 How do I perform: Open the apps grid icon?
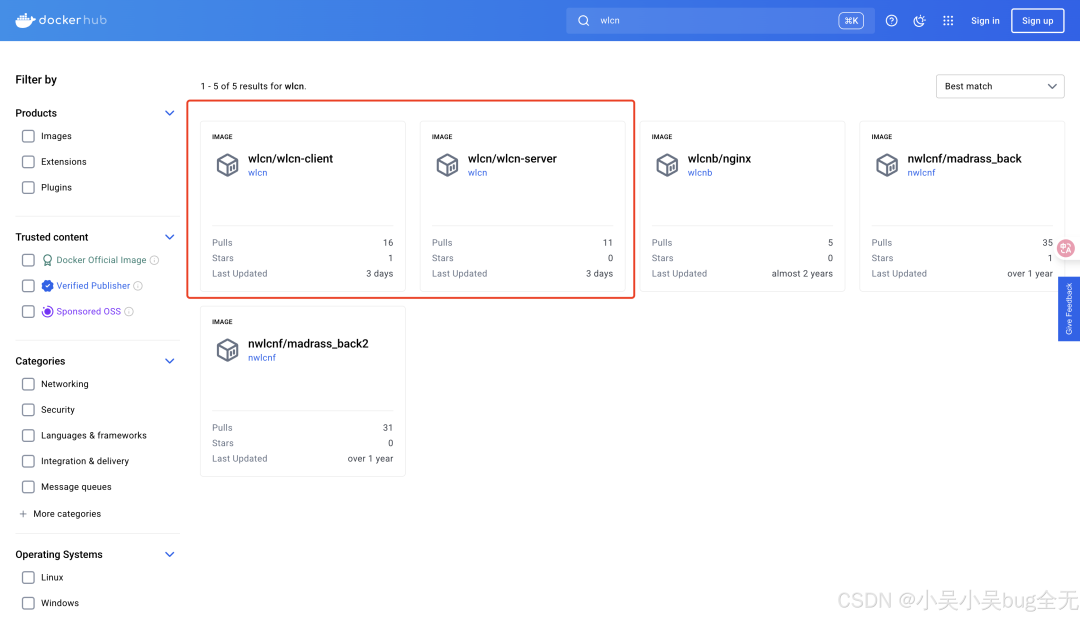(948, 21)
